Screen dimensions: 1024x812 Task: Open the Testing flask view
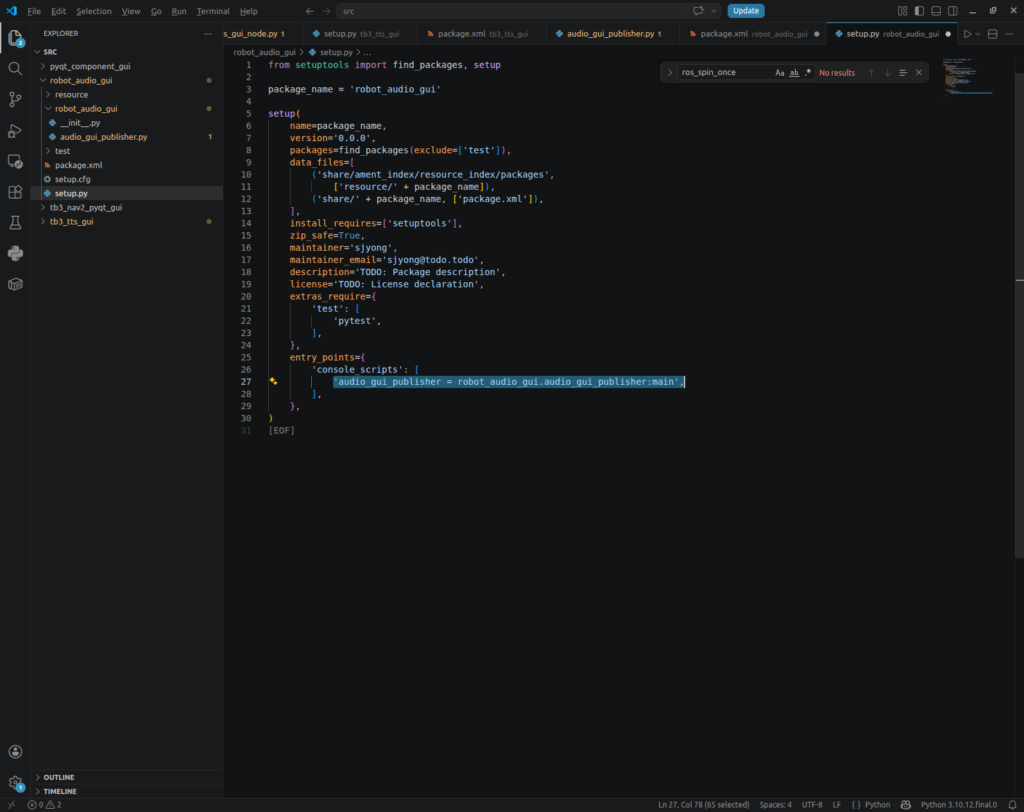pos(15,223)
